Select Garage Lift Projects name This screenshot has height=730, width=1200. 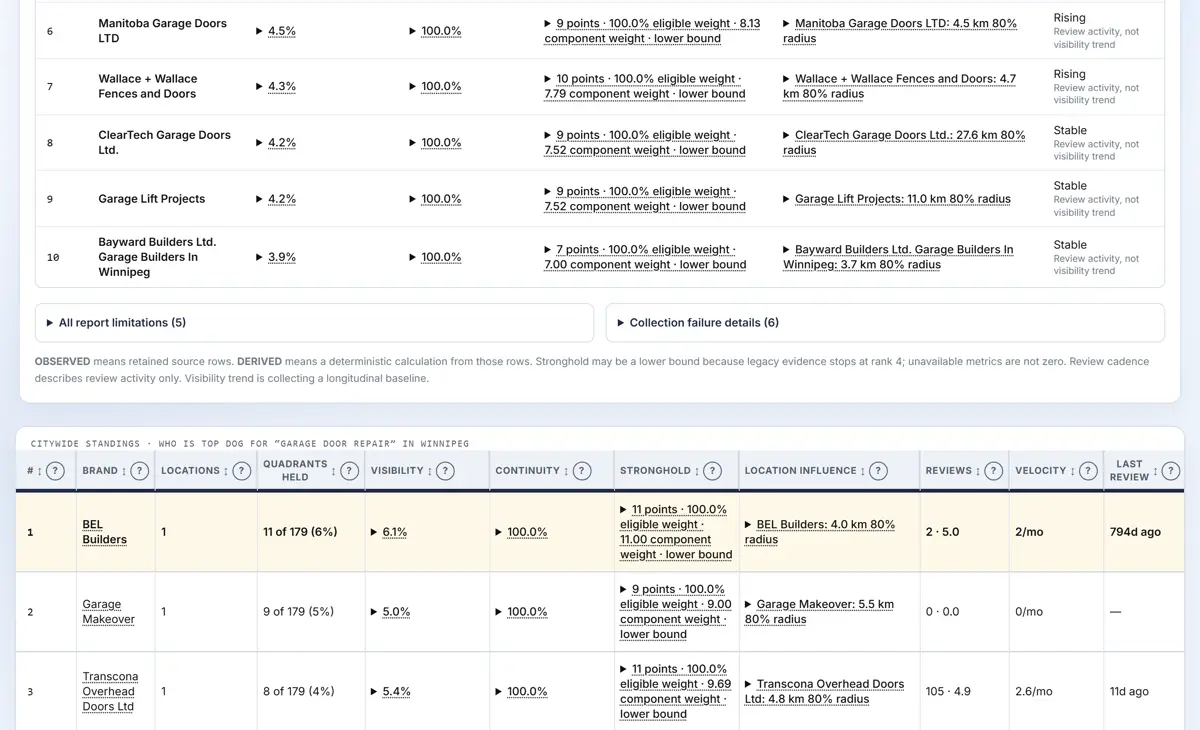coord(151,199)
